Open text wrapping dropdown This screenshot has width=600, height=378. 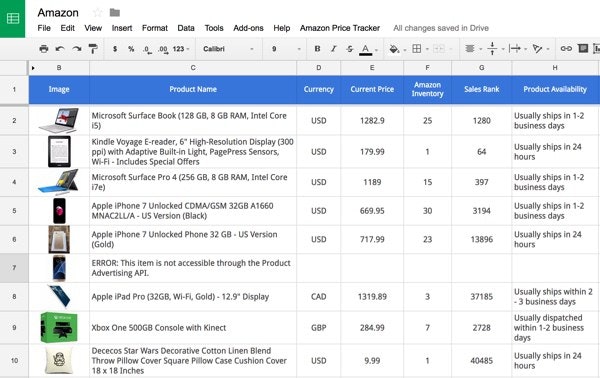pos(518,49)
